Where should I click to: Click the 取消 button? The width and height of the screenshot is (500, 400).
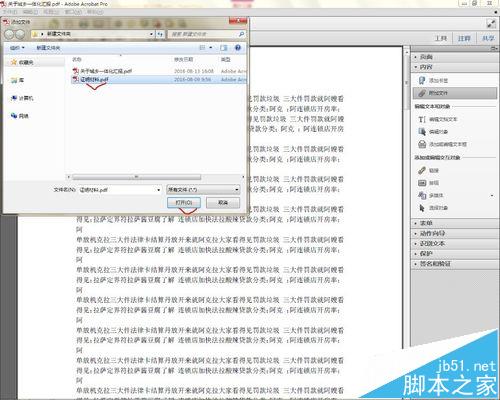(x=223, y=203)
